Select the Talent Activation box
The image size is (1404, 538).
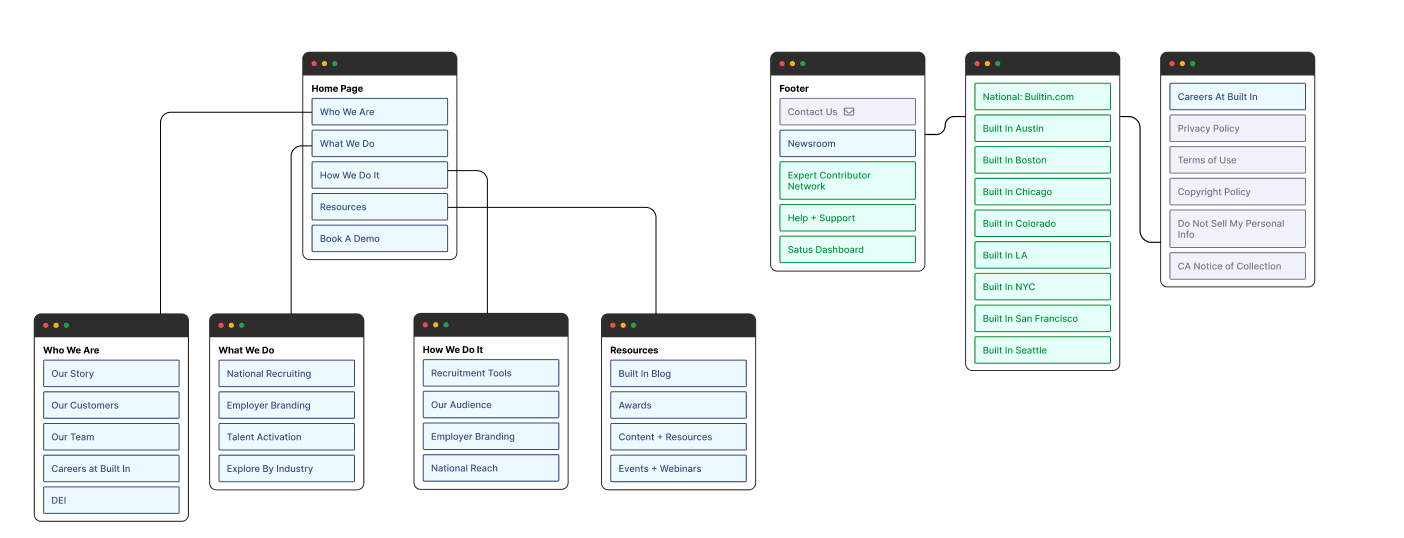coord(287,437)
